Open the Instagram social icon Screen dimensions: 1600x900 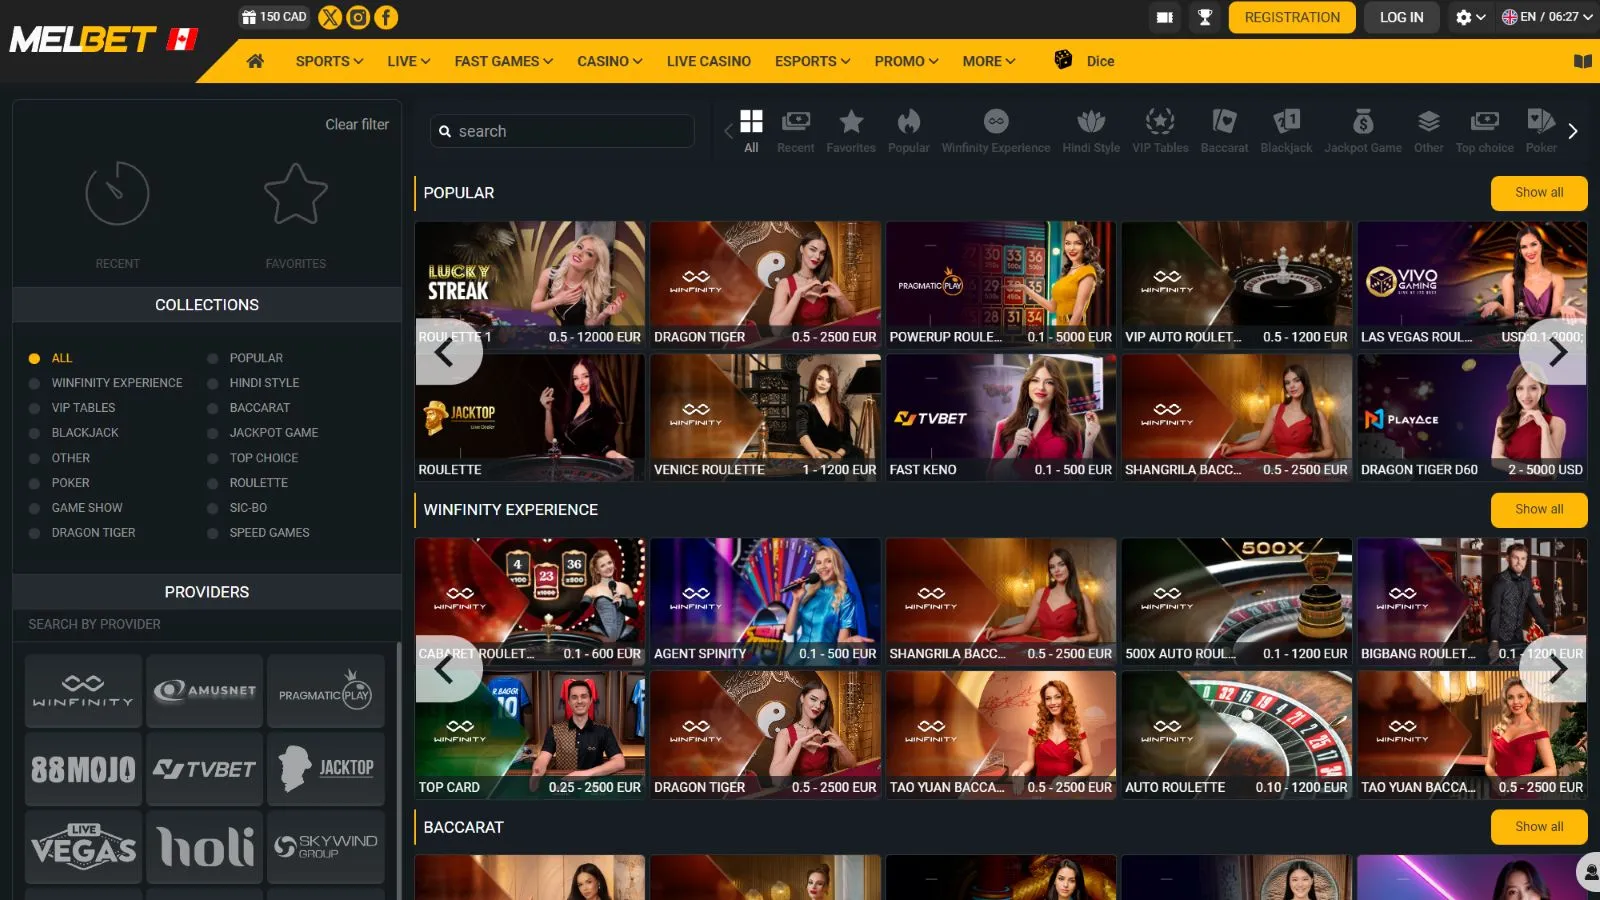358,17
